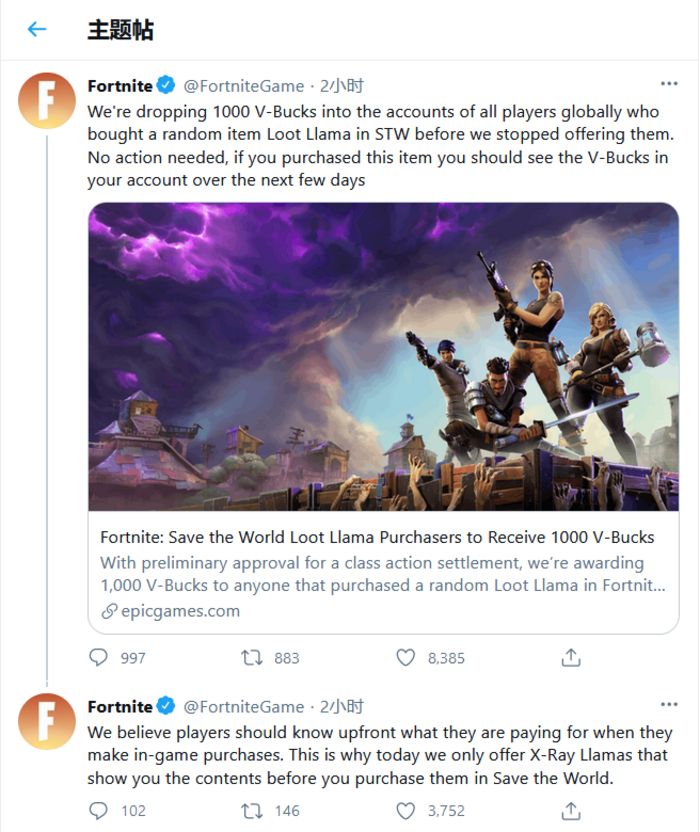
Task: Click the Fortnite name on first tweet
Action: click(120, 86)
